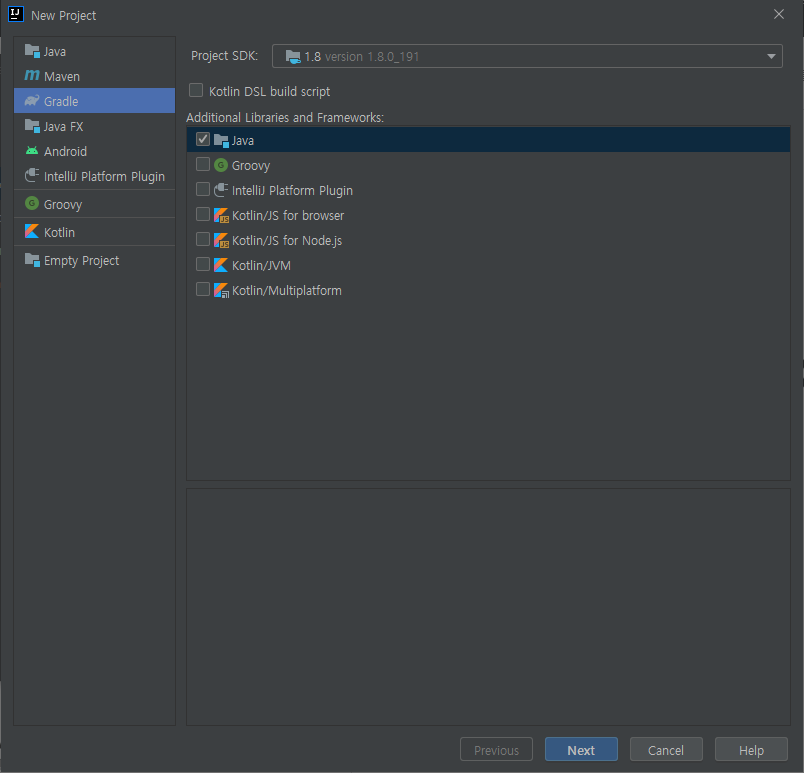Click the Kotlin/JS for browser icon
This screenshot has height=773, width=804.
click(221, 215)
